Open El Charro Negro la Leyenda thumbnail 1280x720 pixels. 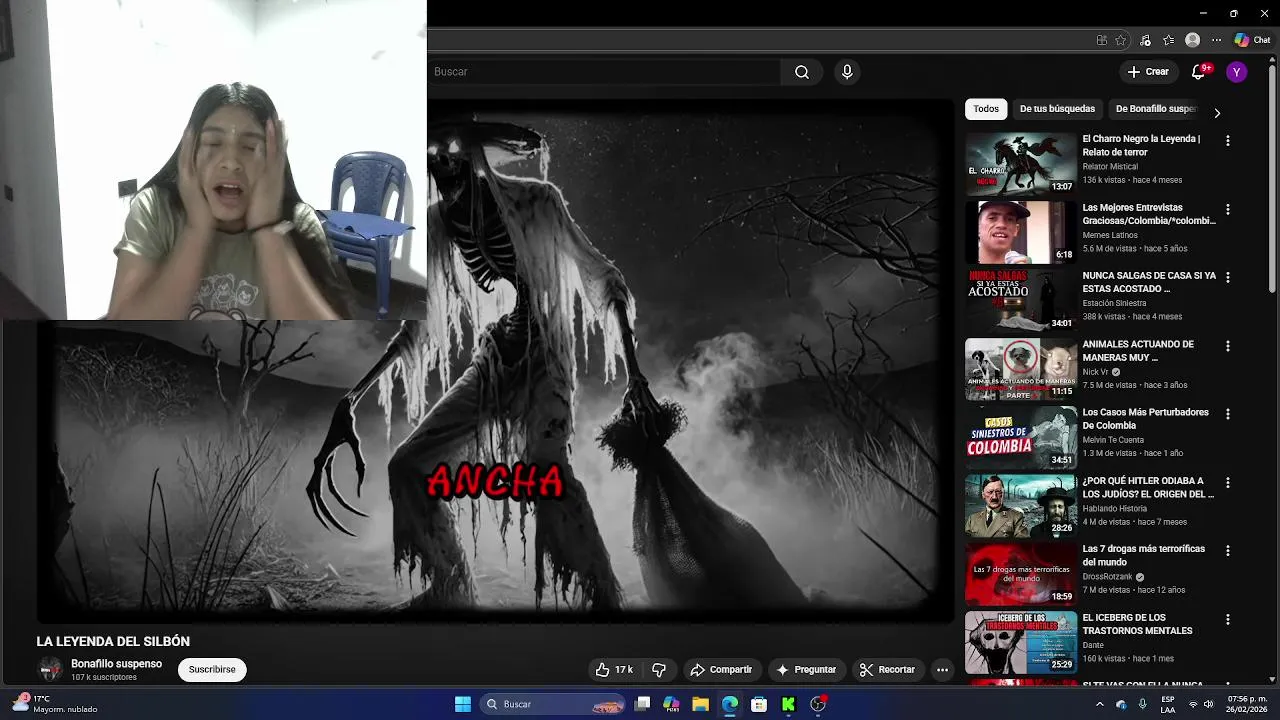click(x=1021, y=164)
